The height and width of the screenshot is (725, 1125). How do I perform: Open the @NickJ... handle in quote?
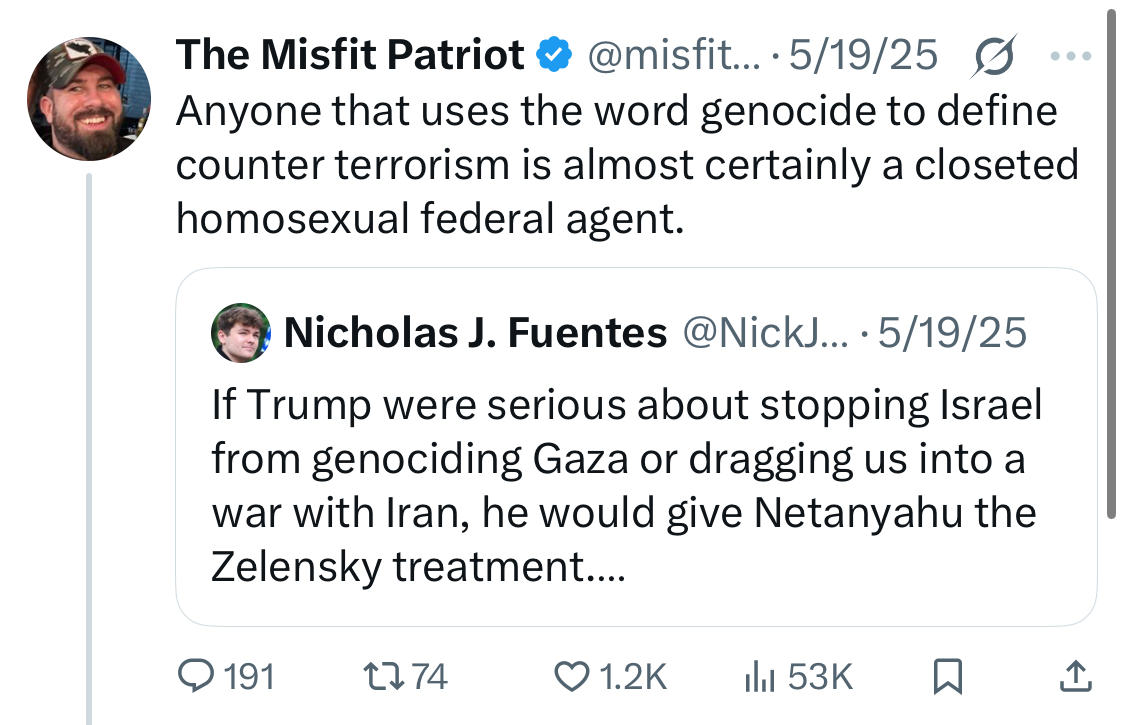click(765, 332)
